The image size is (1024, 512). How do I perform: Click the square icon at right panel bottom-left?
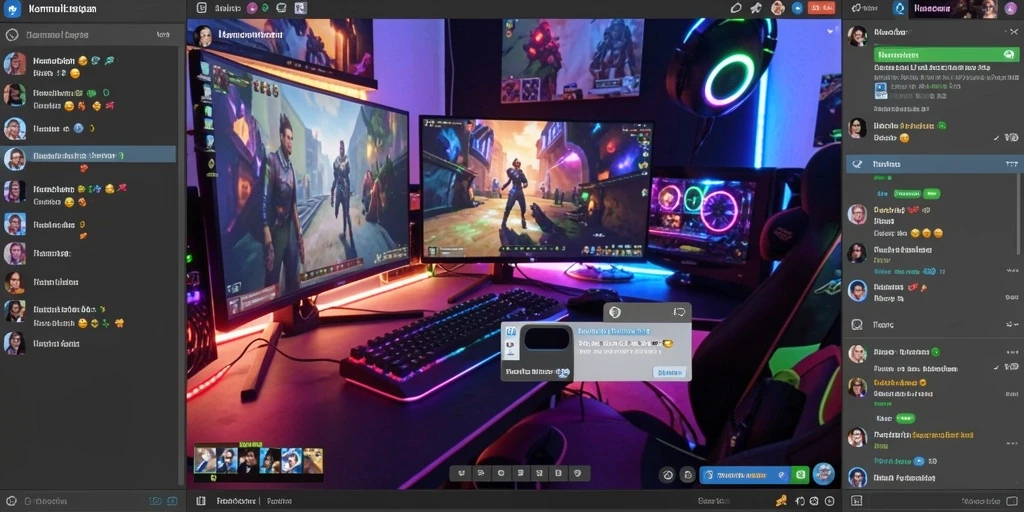[x=857, y=501]
